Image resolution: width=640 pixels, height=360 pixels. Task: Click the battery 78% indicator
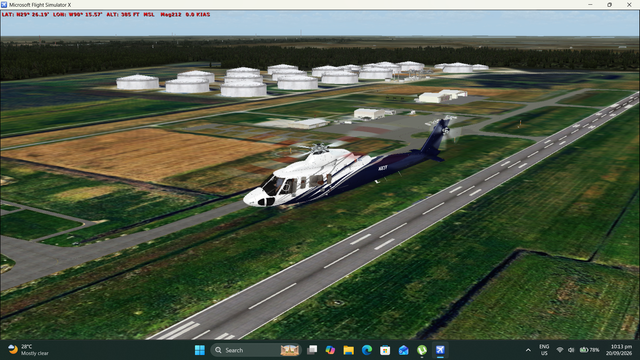pos(589,350)
